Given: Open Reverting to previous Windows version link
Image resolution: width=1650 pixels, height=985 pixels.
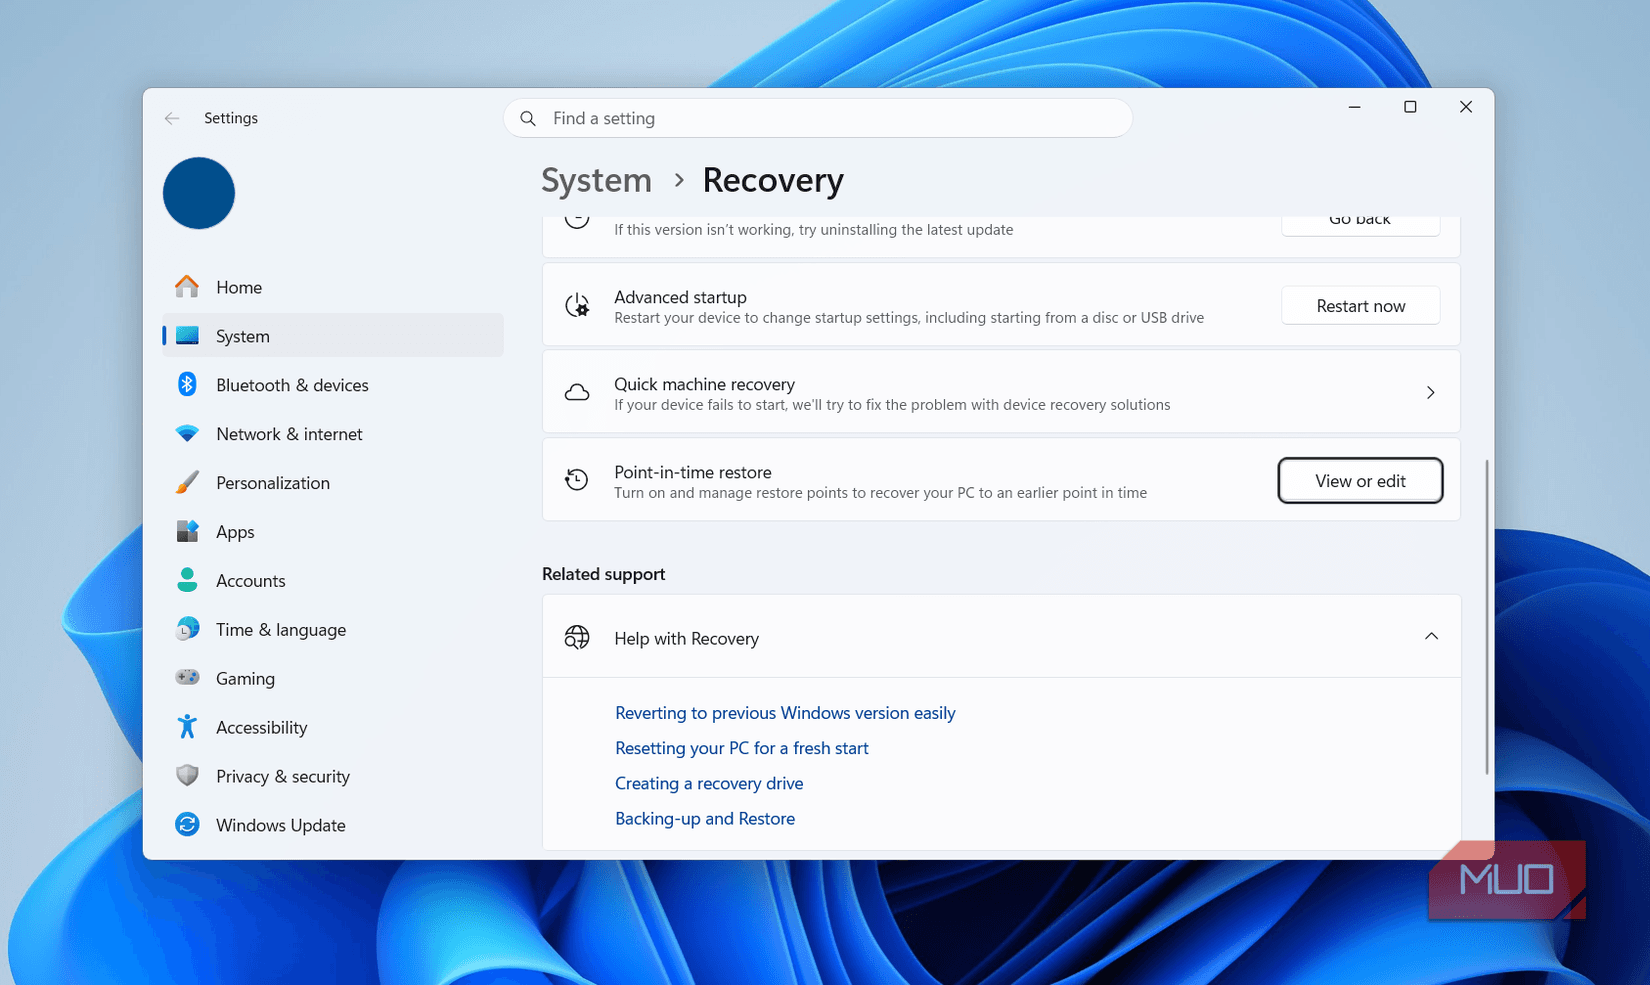Looking at the screenshot, I should pyautogui.click(x=785, y=713).
